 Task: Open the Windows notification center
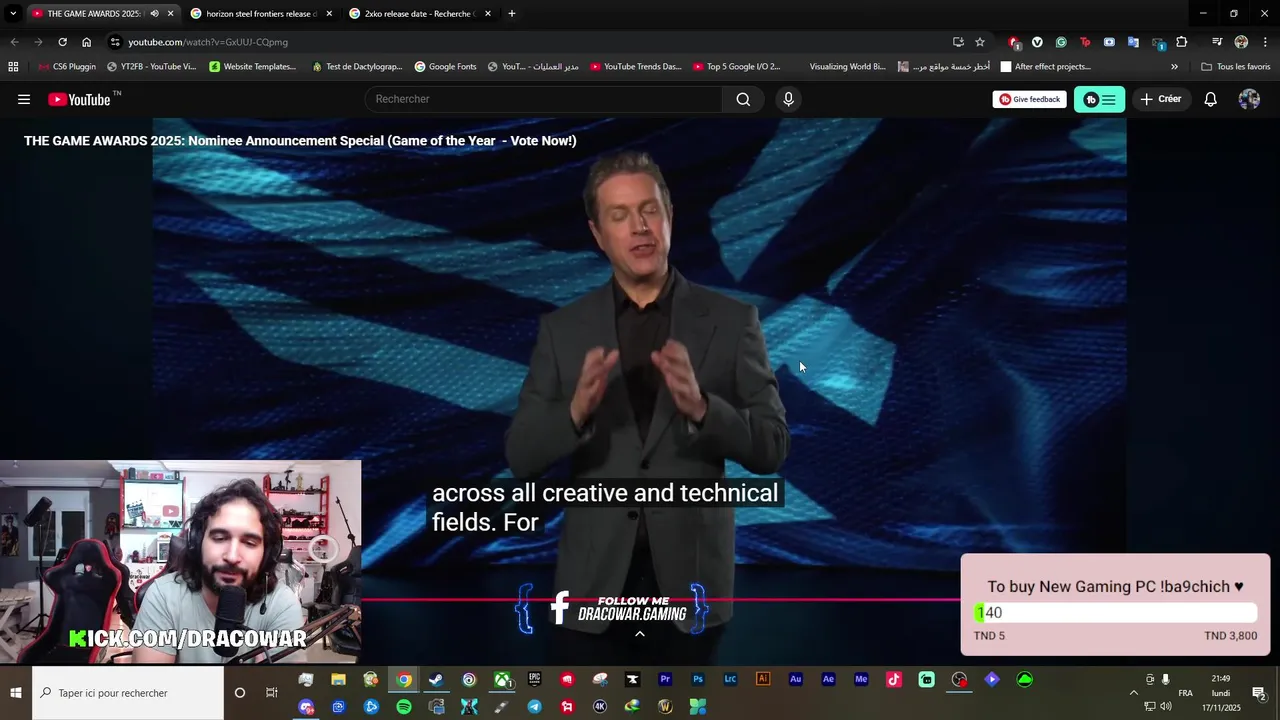click(1259, 693)
